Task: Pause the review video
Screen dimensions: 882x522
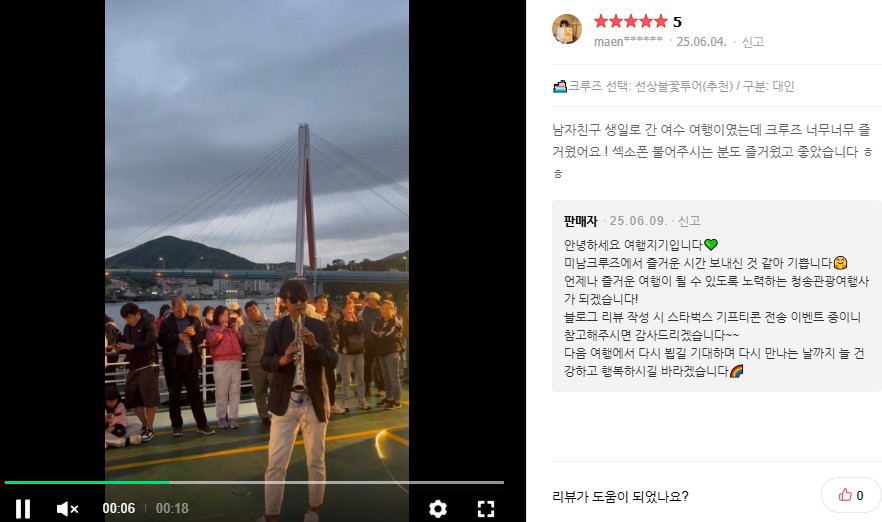Action: (x=23, y=508)
